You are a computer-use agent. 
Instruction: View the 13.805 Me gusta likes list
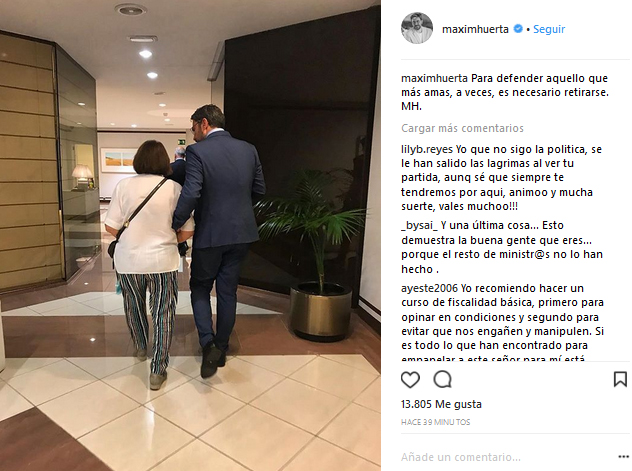pyautogui.click(x=441, y=404)
